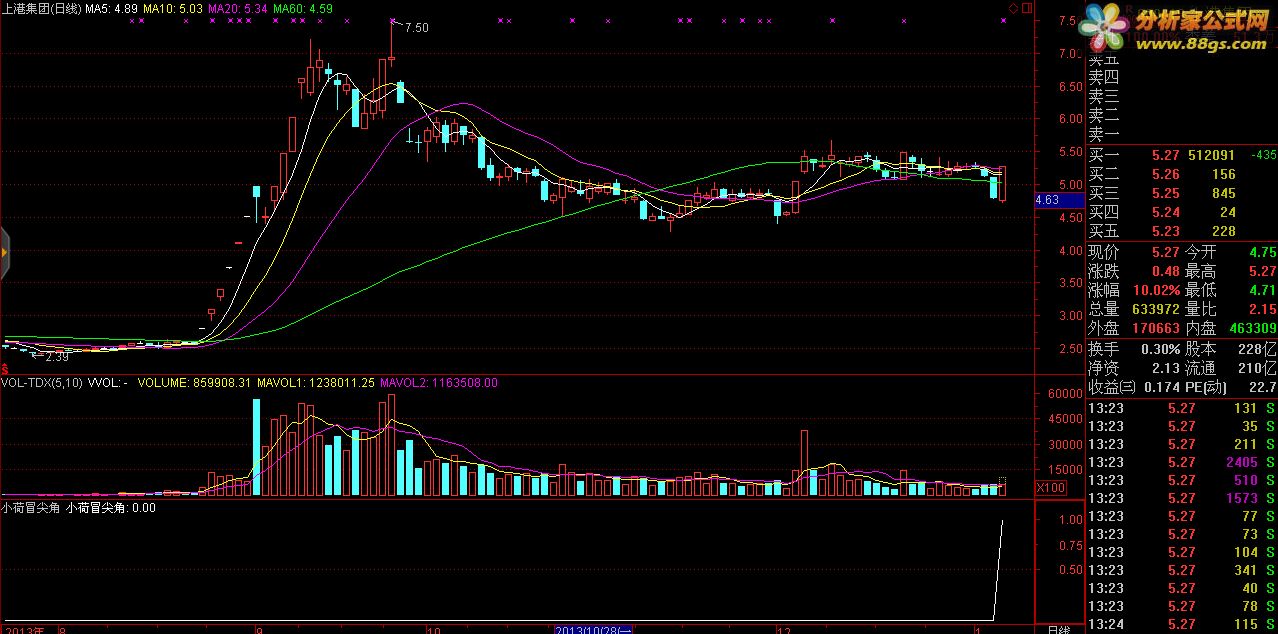Select the 买三 bid row at 5.25
This screenshot has width=1278, height=634.
(x=1182, y=193)
